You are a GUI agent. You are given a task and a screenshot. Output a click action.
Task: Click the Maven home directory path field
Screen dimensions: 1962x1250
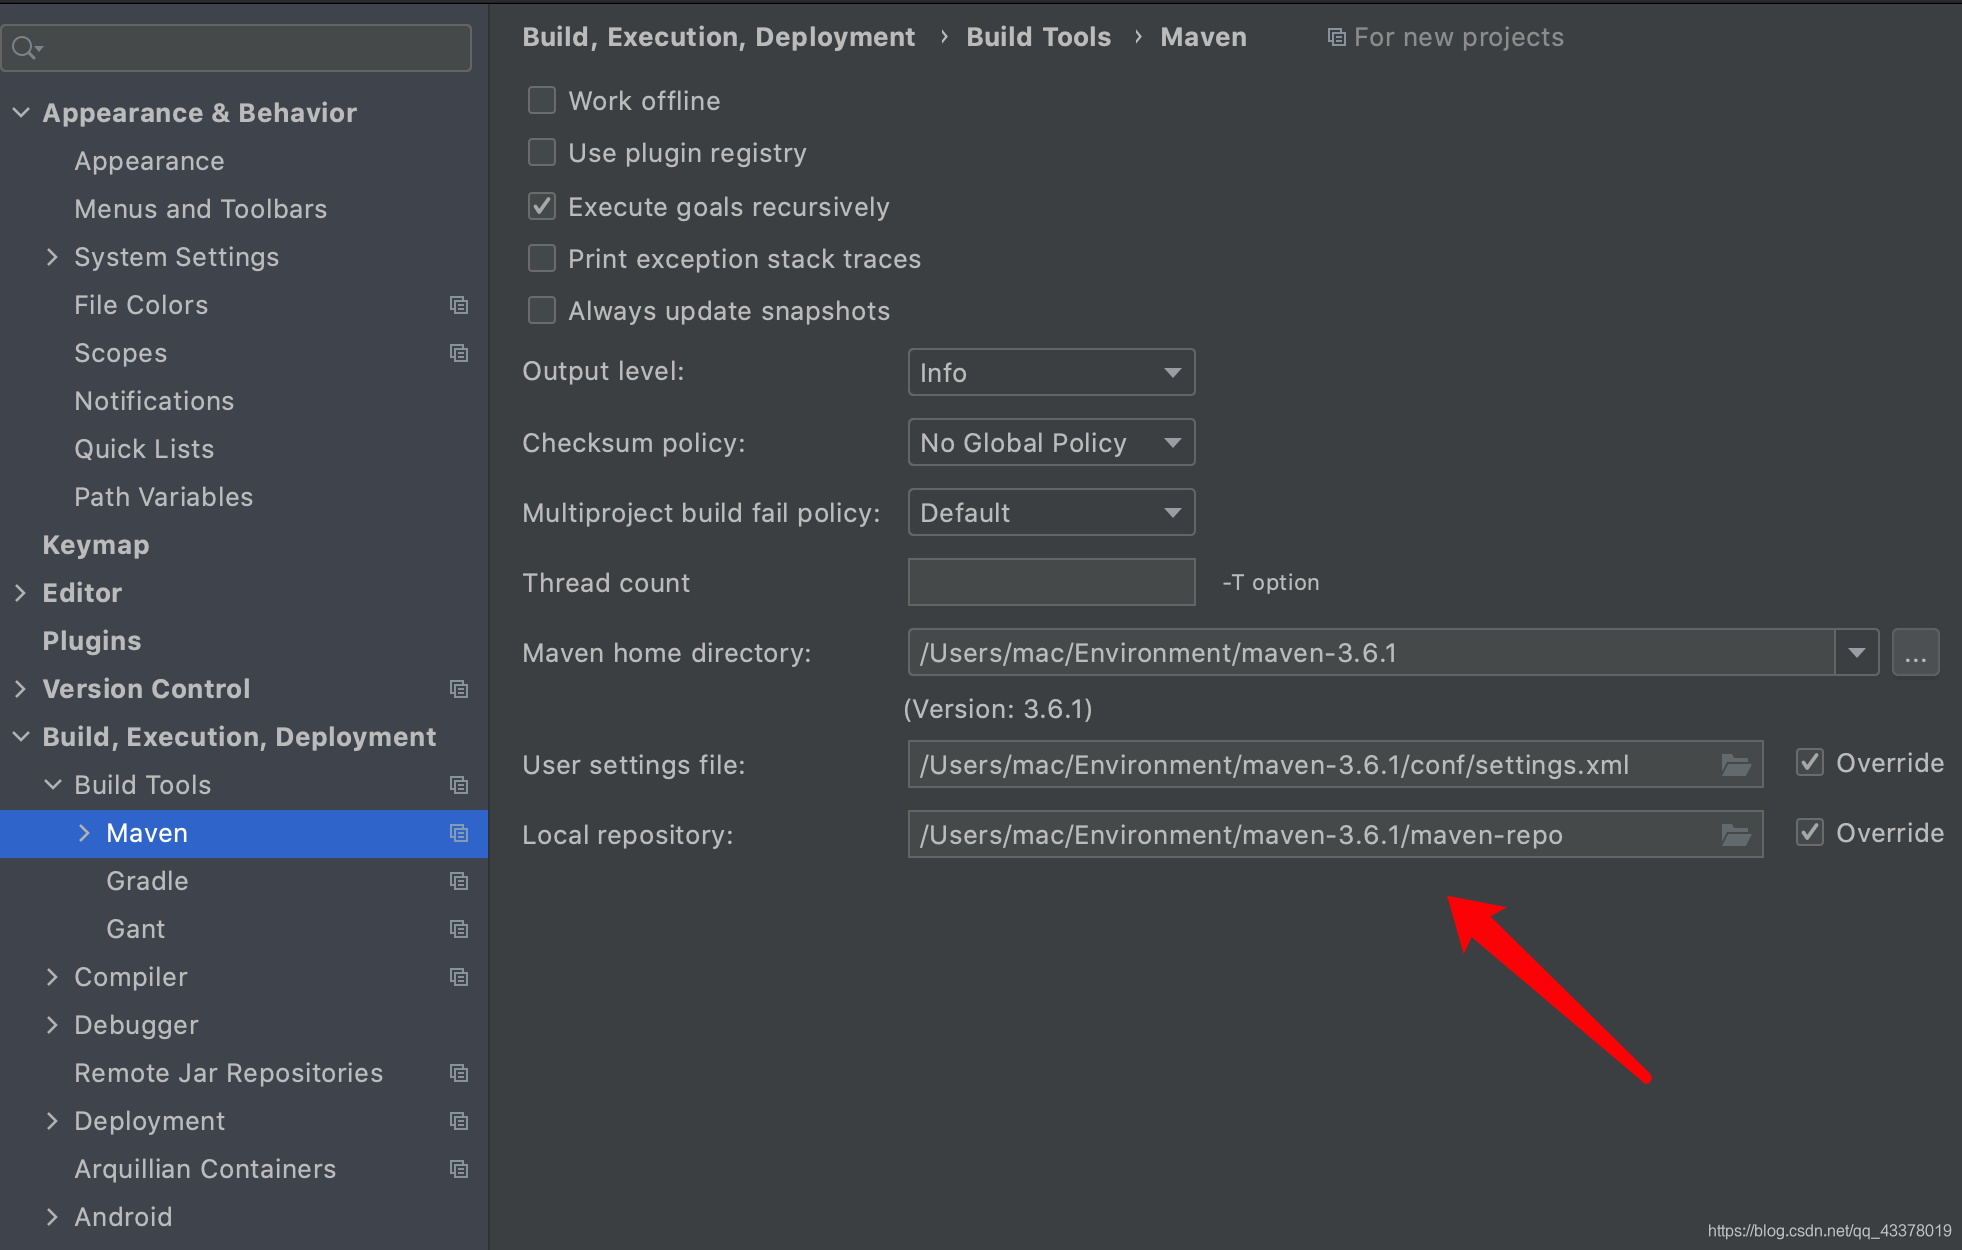1371,653
